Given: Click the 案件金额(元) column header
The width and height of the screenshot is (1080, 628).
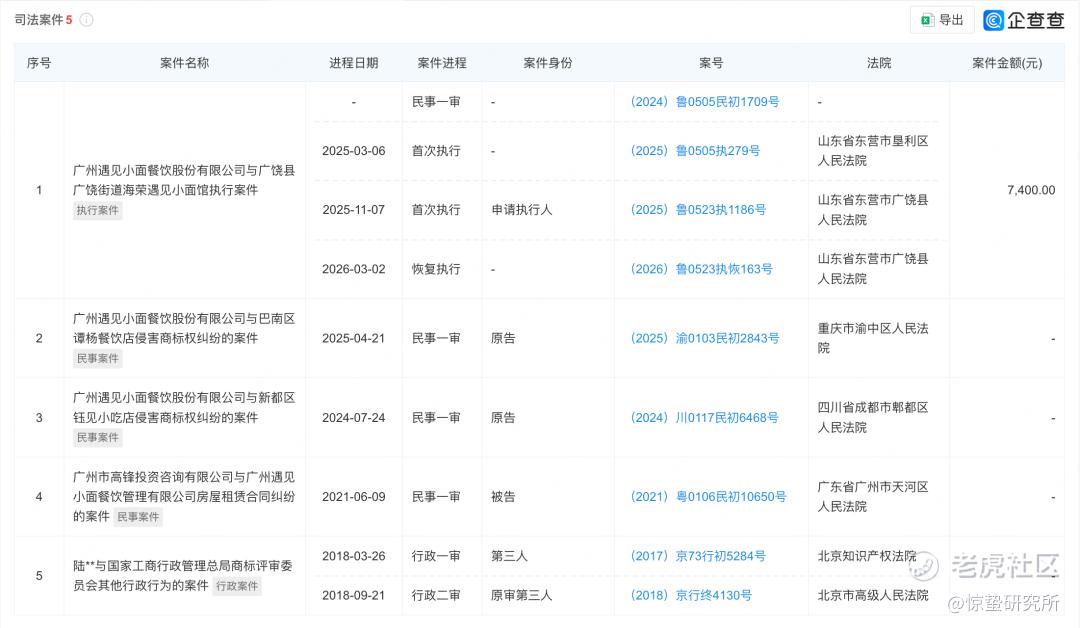Looking at the screenshot, I should pos(1007,63).
